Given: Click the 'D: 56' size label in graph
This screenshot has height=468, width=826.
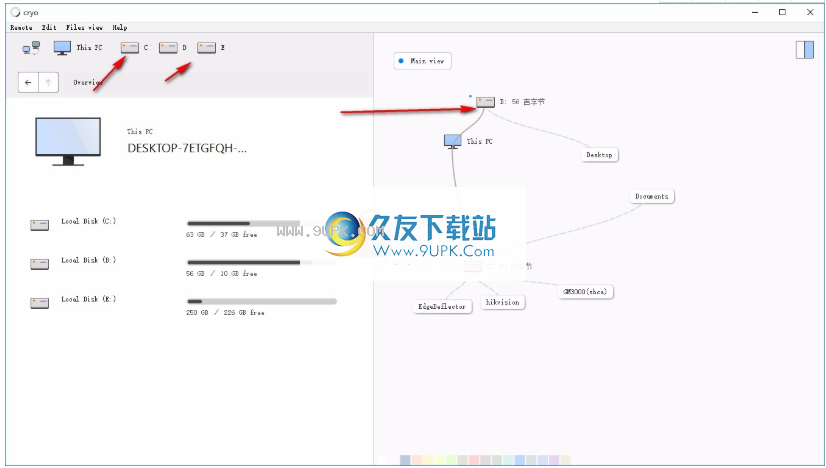Looking at the screenshot, I should [x=522, y=102].
